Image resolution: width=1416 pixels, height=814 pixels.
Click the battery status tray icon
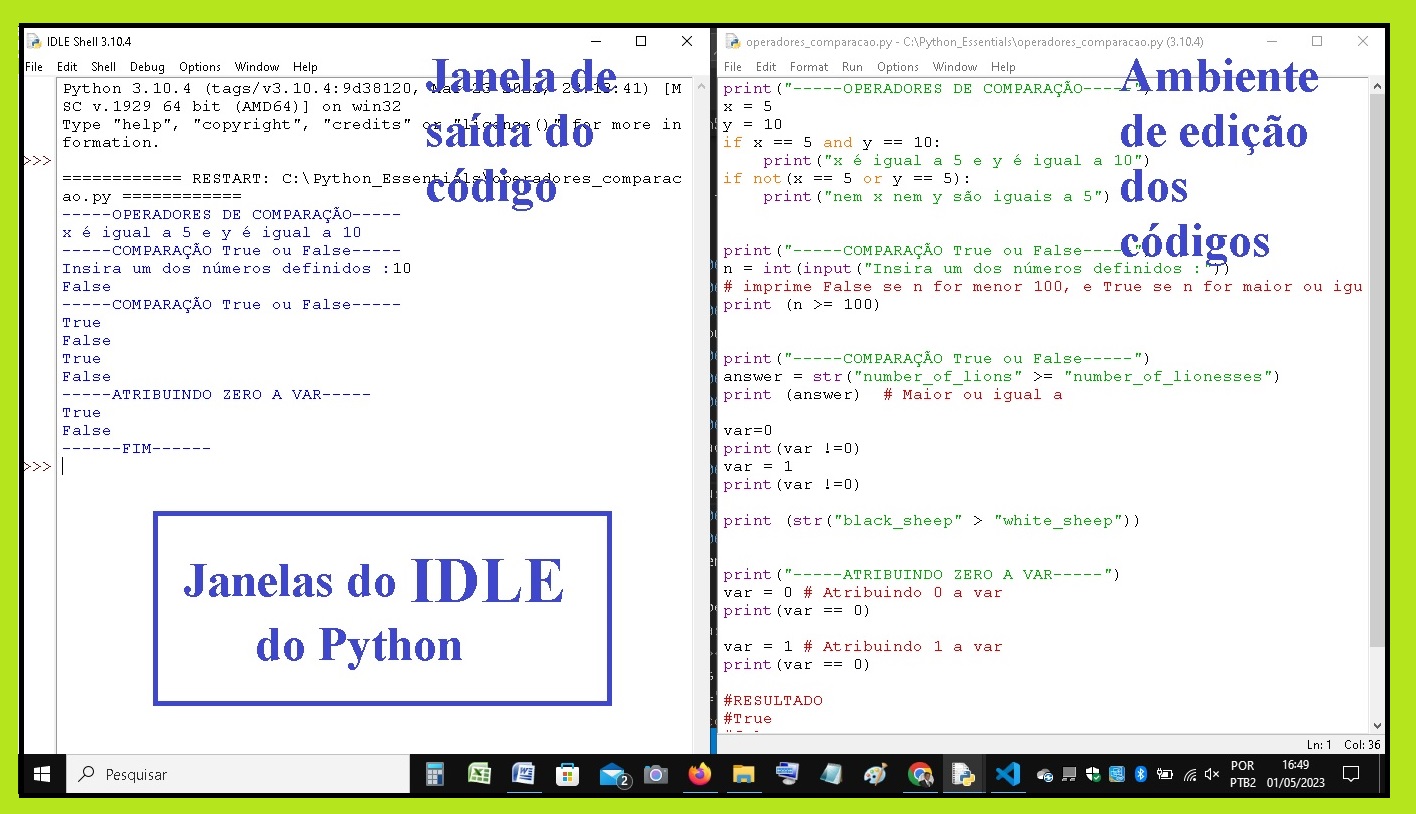tap(1164, 774)
